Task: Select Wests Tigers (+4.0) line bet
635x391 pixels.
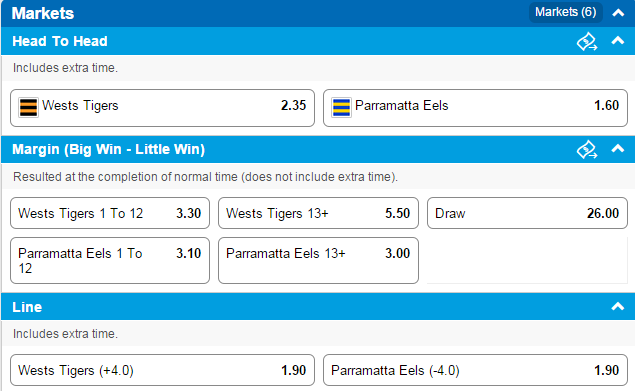Action: (x=162, y=370)
